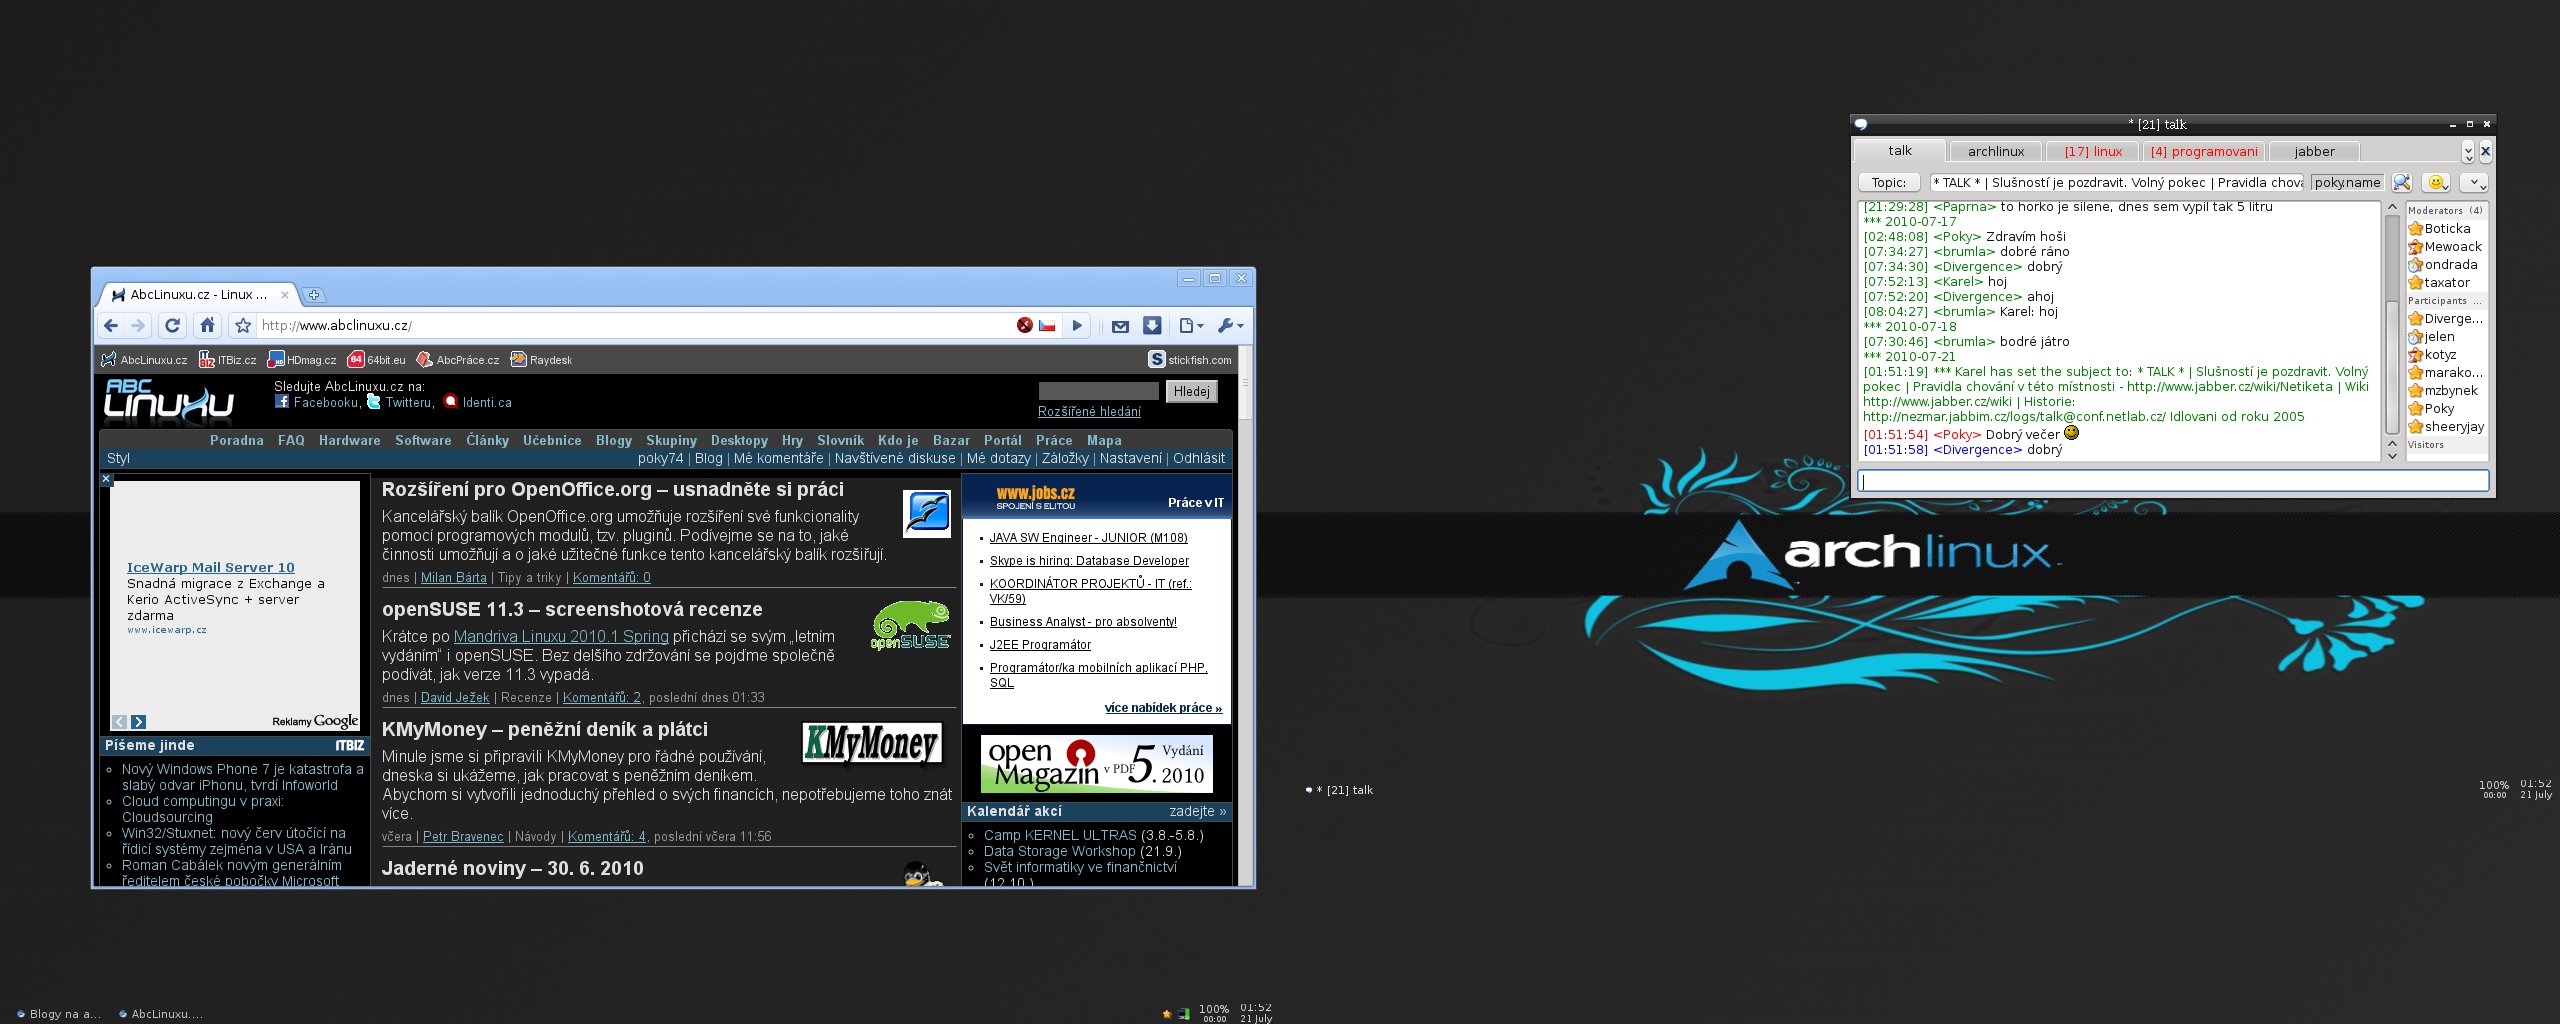Viewport: 2560px width, 1024px height.
Task: Open the browser home page icon
Action: click(207, 325)
